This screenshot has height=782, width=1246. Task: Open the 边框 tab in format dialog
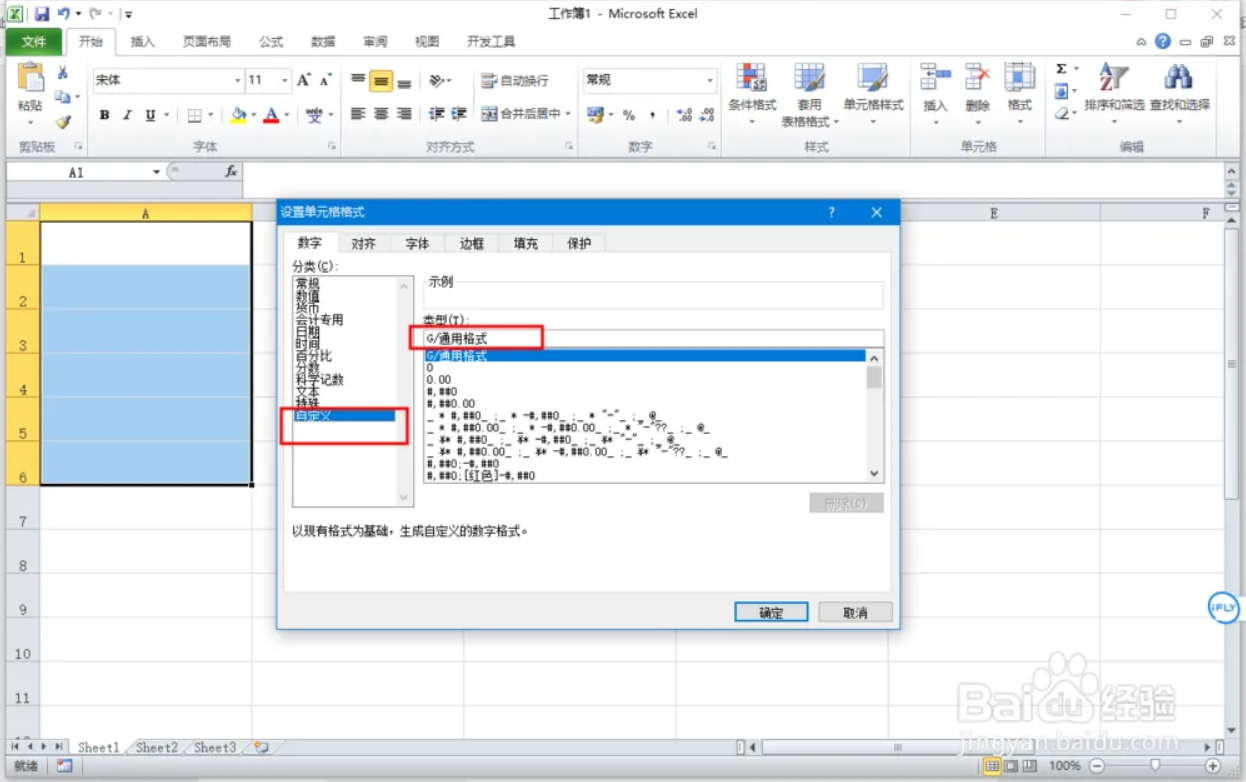point(471,243)
